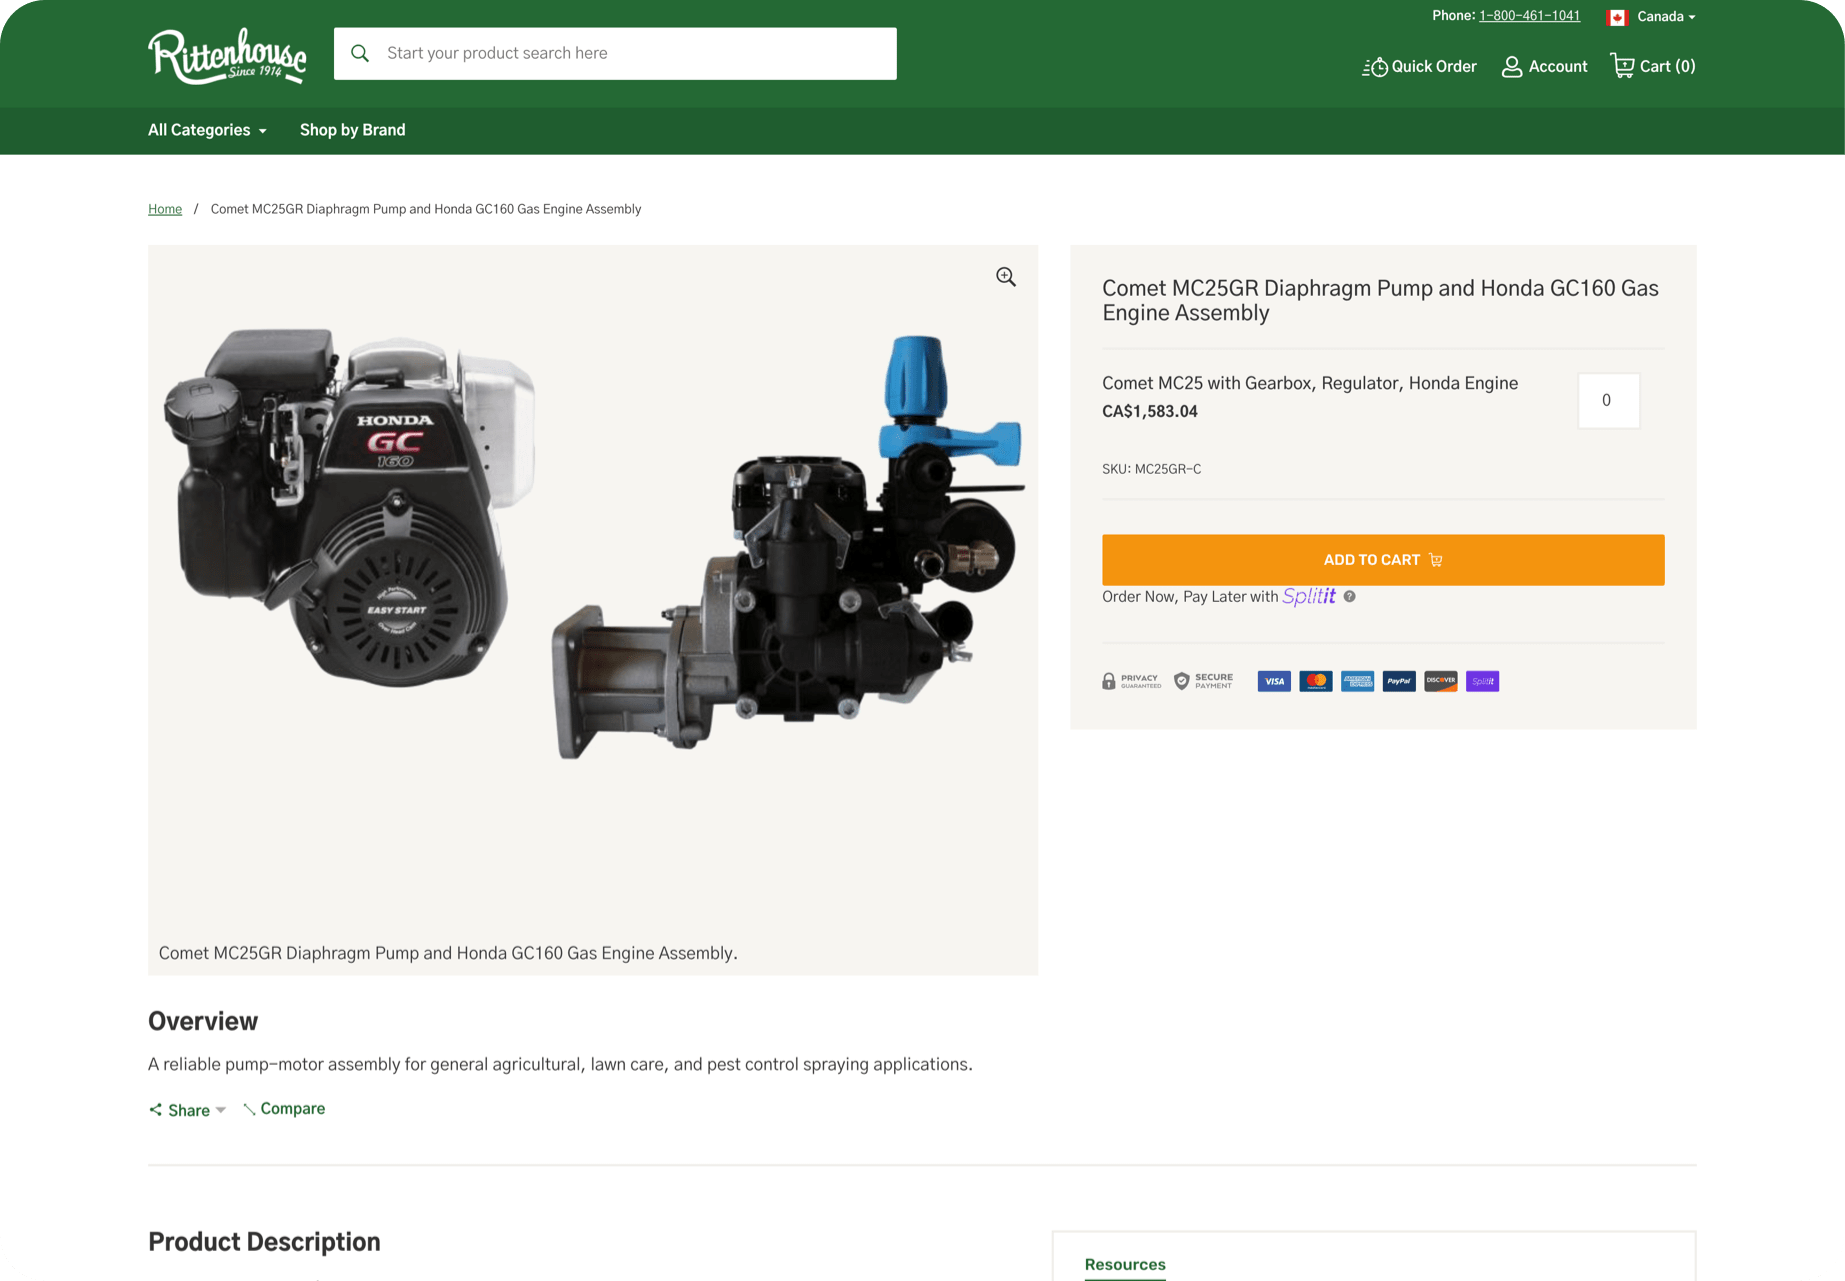Screen dimensions: 1845x1281
Task: Click the Quick Order clock icon
Action: (1375, 66)
